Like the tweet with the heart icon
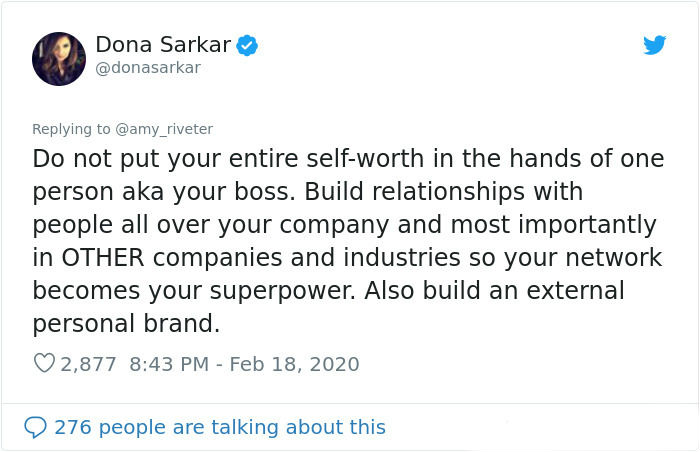Image resolution: width=700 pixels, height=452 pixels. coord(44,363)
